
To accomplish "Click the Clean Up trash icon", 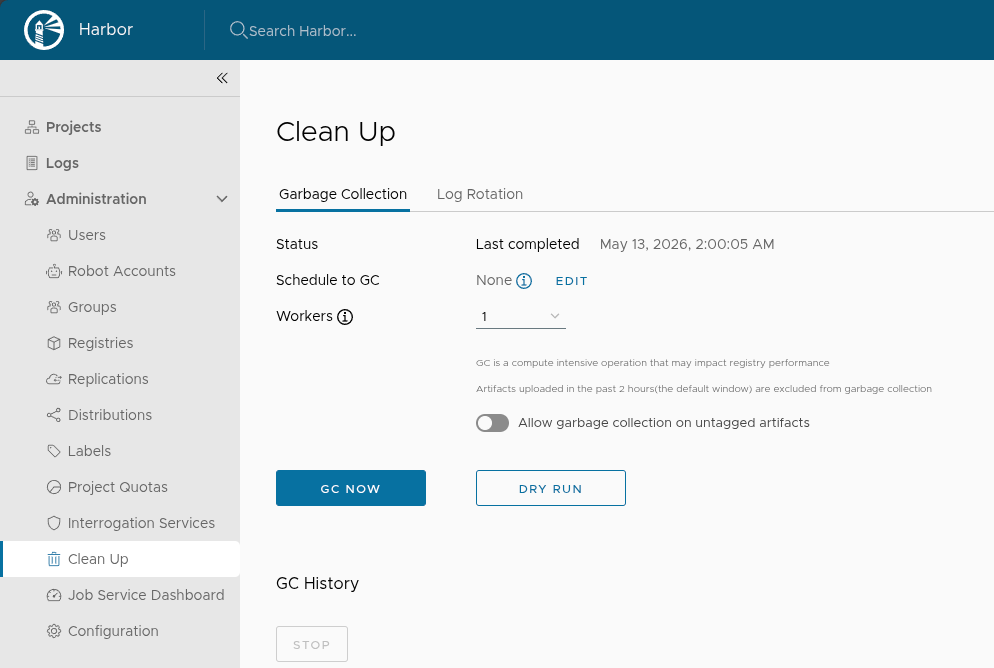I will pos(54,559).
